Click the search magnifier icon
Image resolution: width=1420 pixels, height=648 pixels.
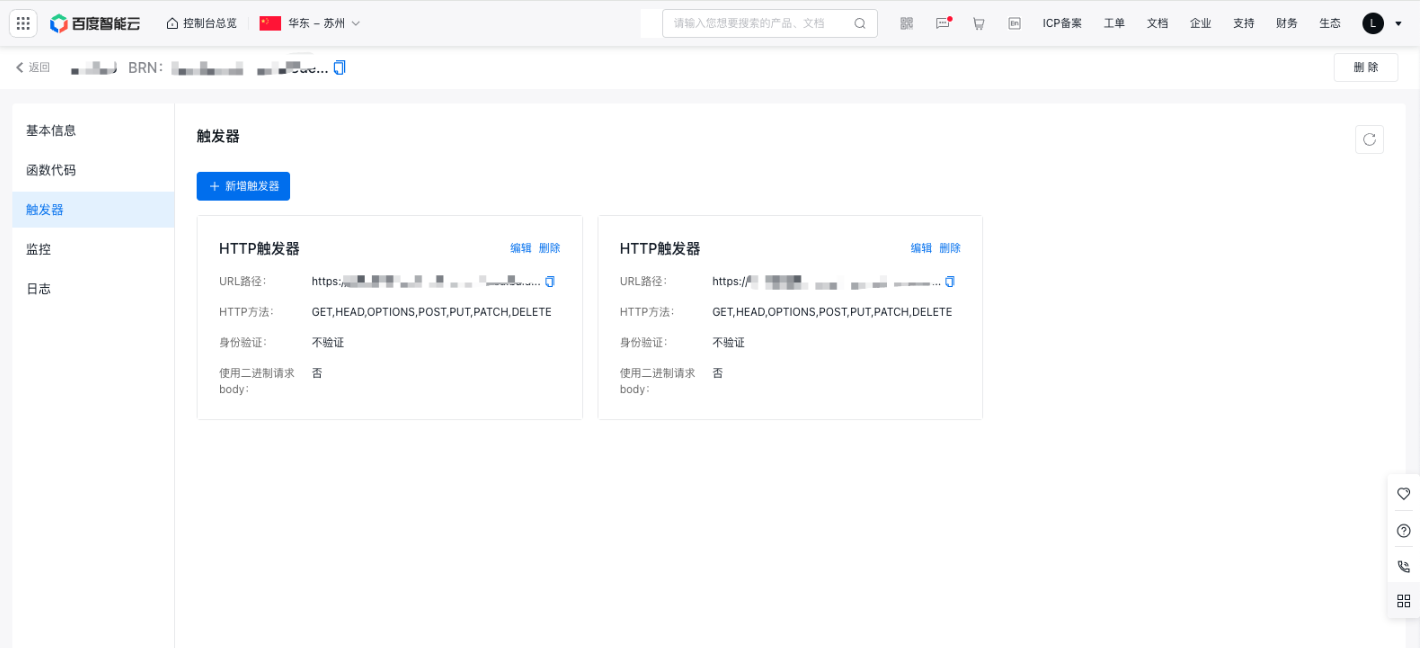tap(860, 23)
